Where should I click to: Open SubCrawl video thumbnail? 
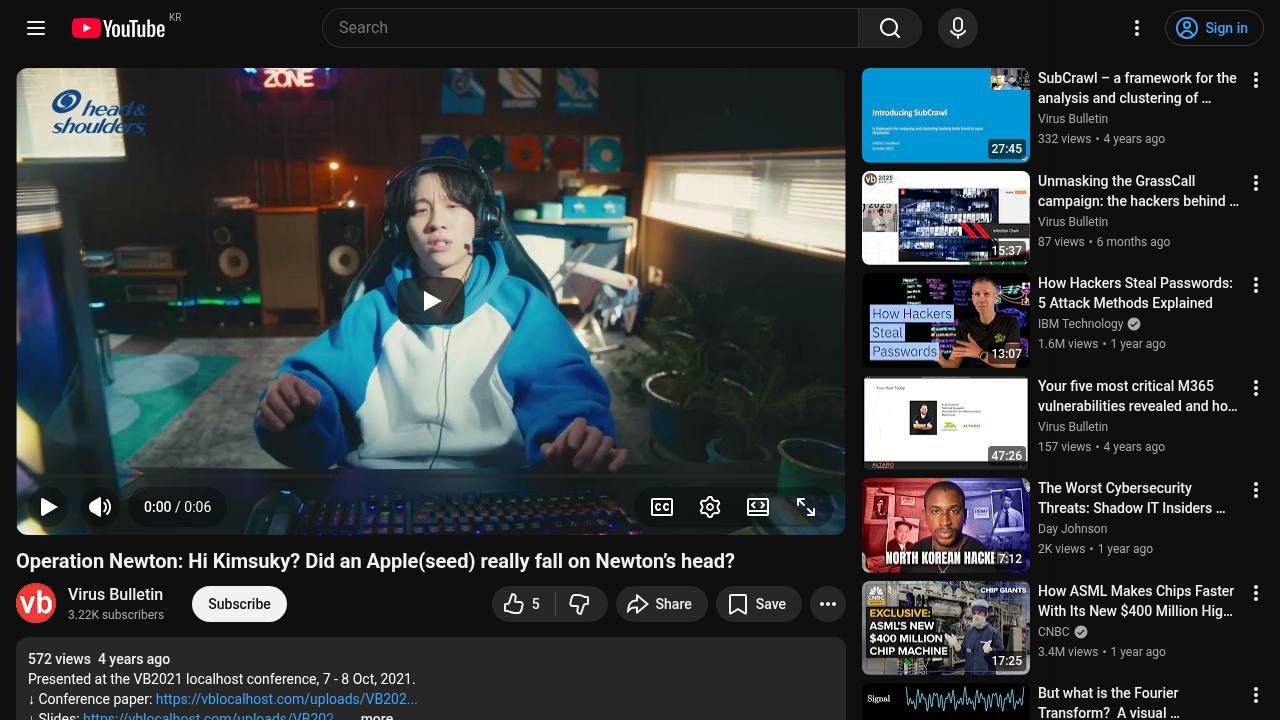click(946, 115)
